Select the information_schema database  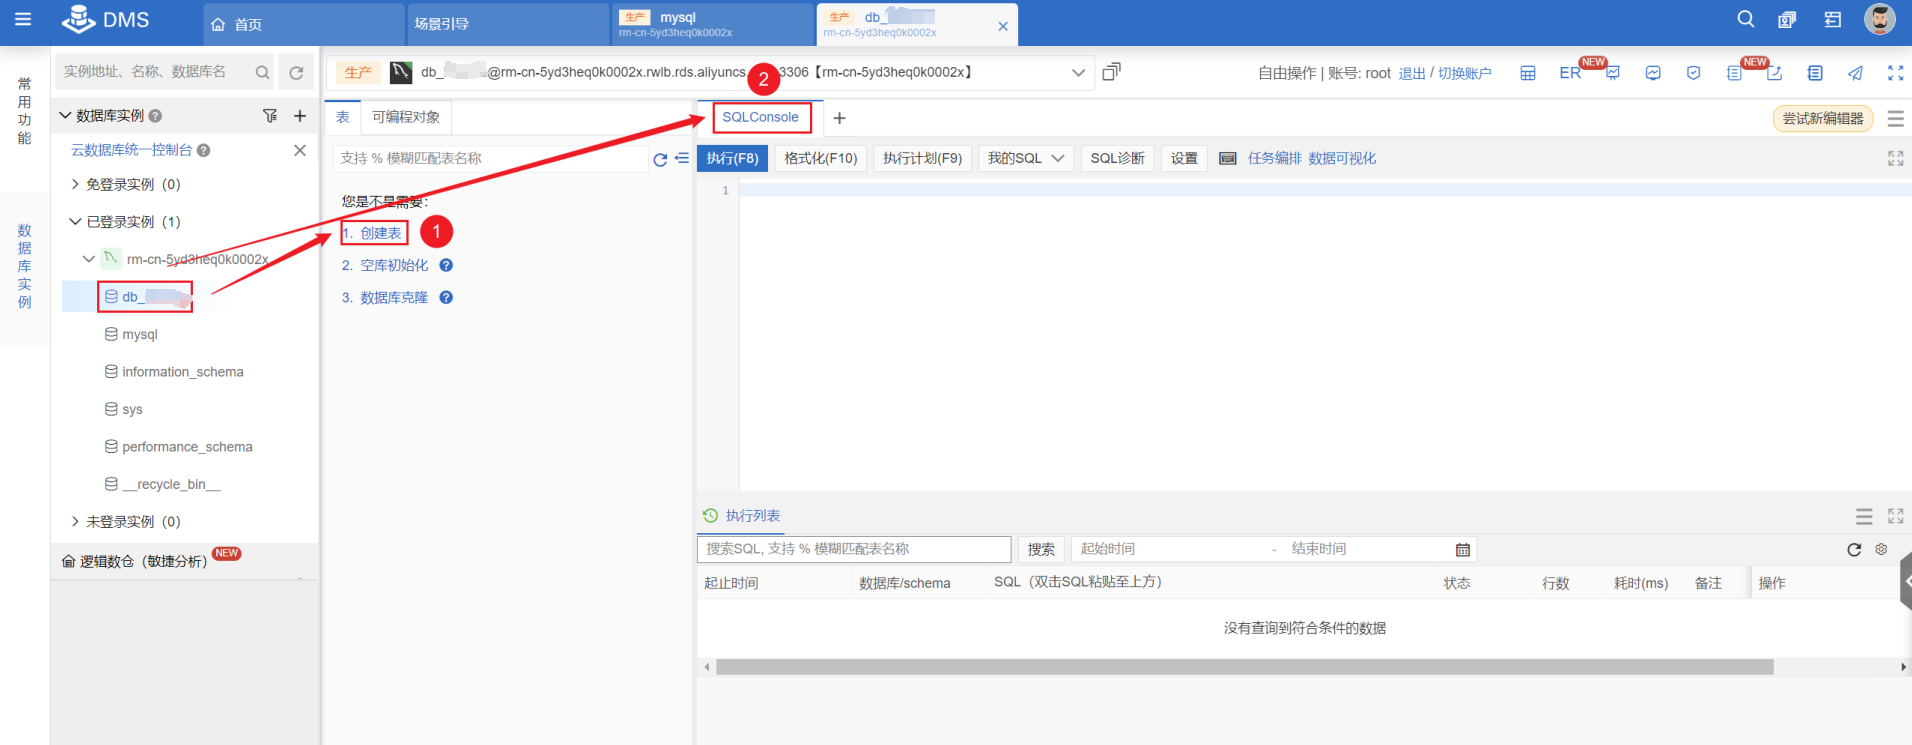(x=182, y=372)
